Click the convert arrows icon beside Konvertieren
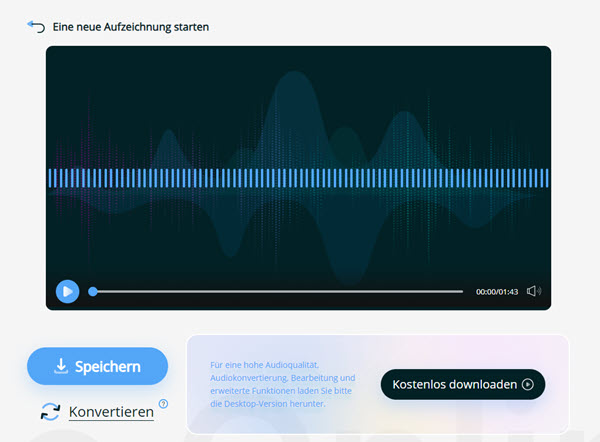 (x=51, y=412)
